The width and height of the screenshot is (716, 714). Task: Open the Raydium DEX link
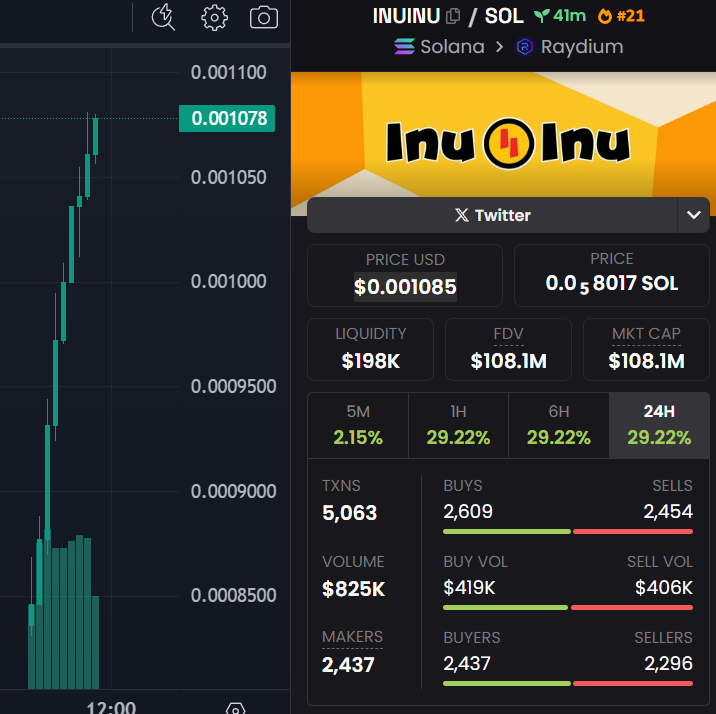tap(569, 47)
